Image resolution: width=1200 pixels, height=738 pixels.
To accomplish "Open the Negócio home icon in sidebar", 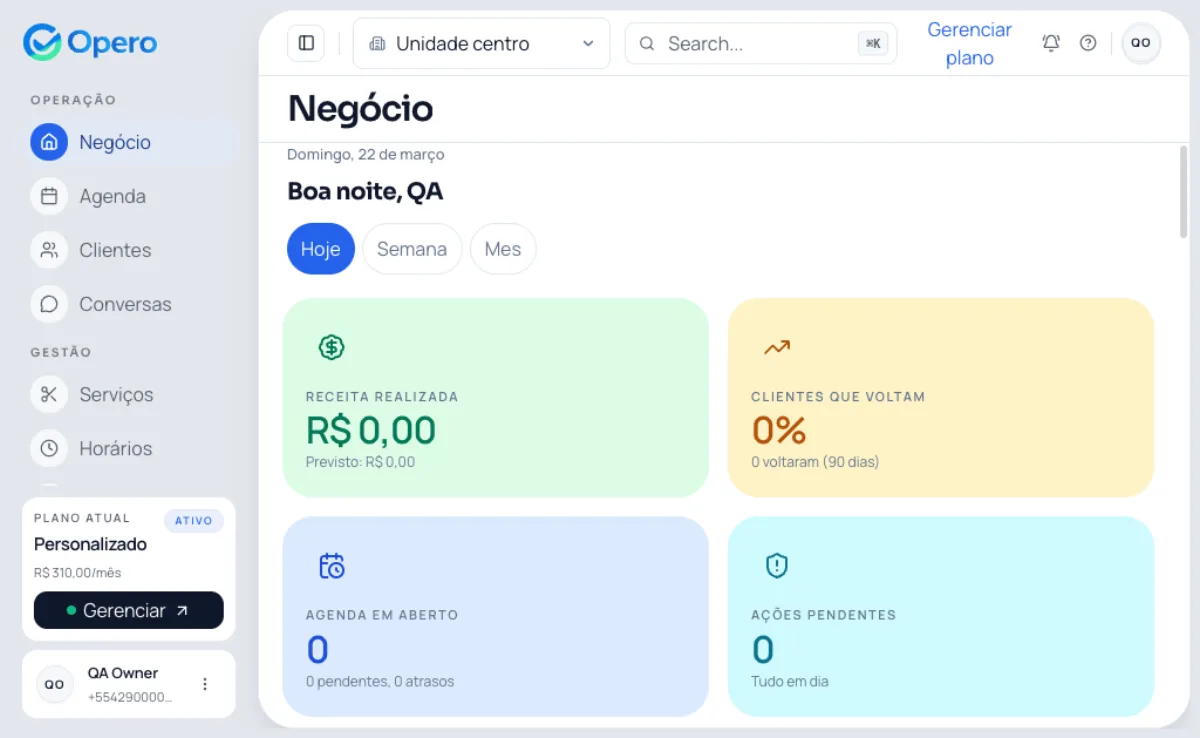I will click(x=48, y=142).
